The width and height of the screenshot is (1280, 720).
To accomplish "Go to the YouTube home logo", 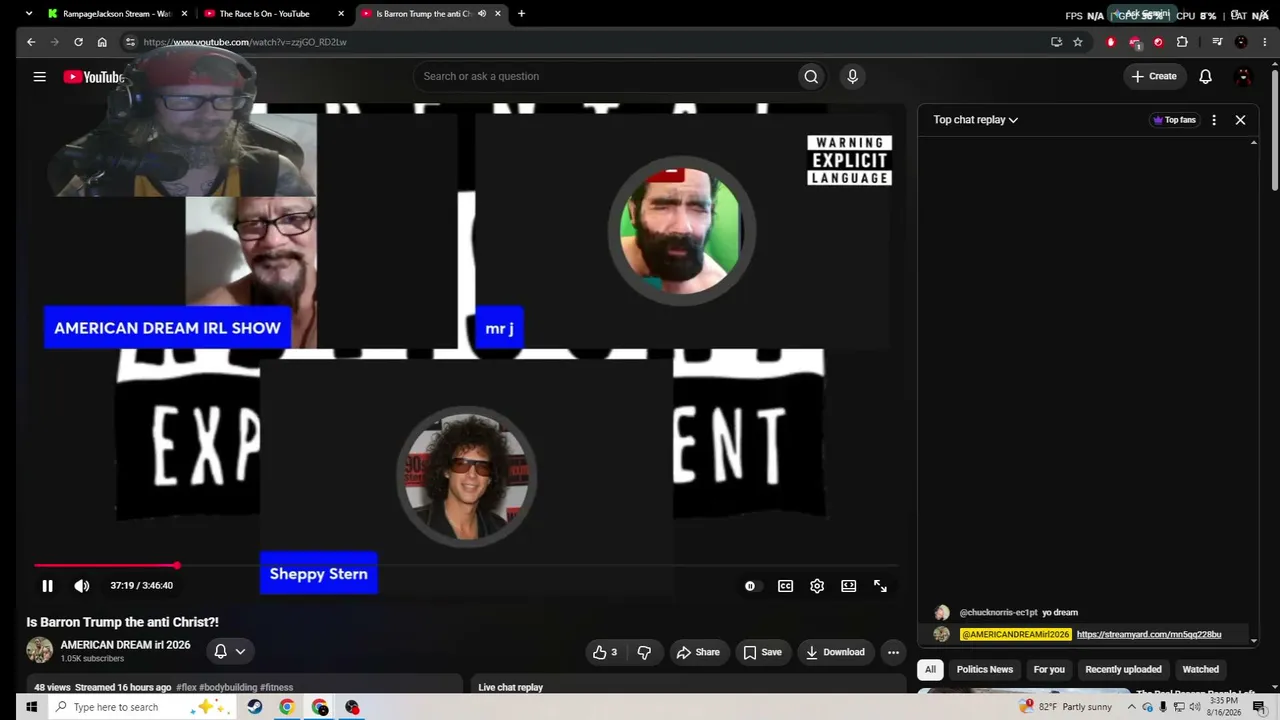I will (93, 77).
